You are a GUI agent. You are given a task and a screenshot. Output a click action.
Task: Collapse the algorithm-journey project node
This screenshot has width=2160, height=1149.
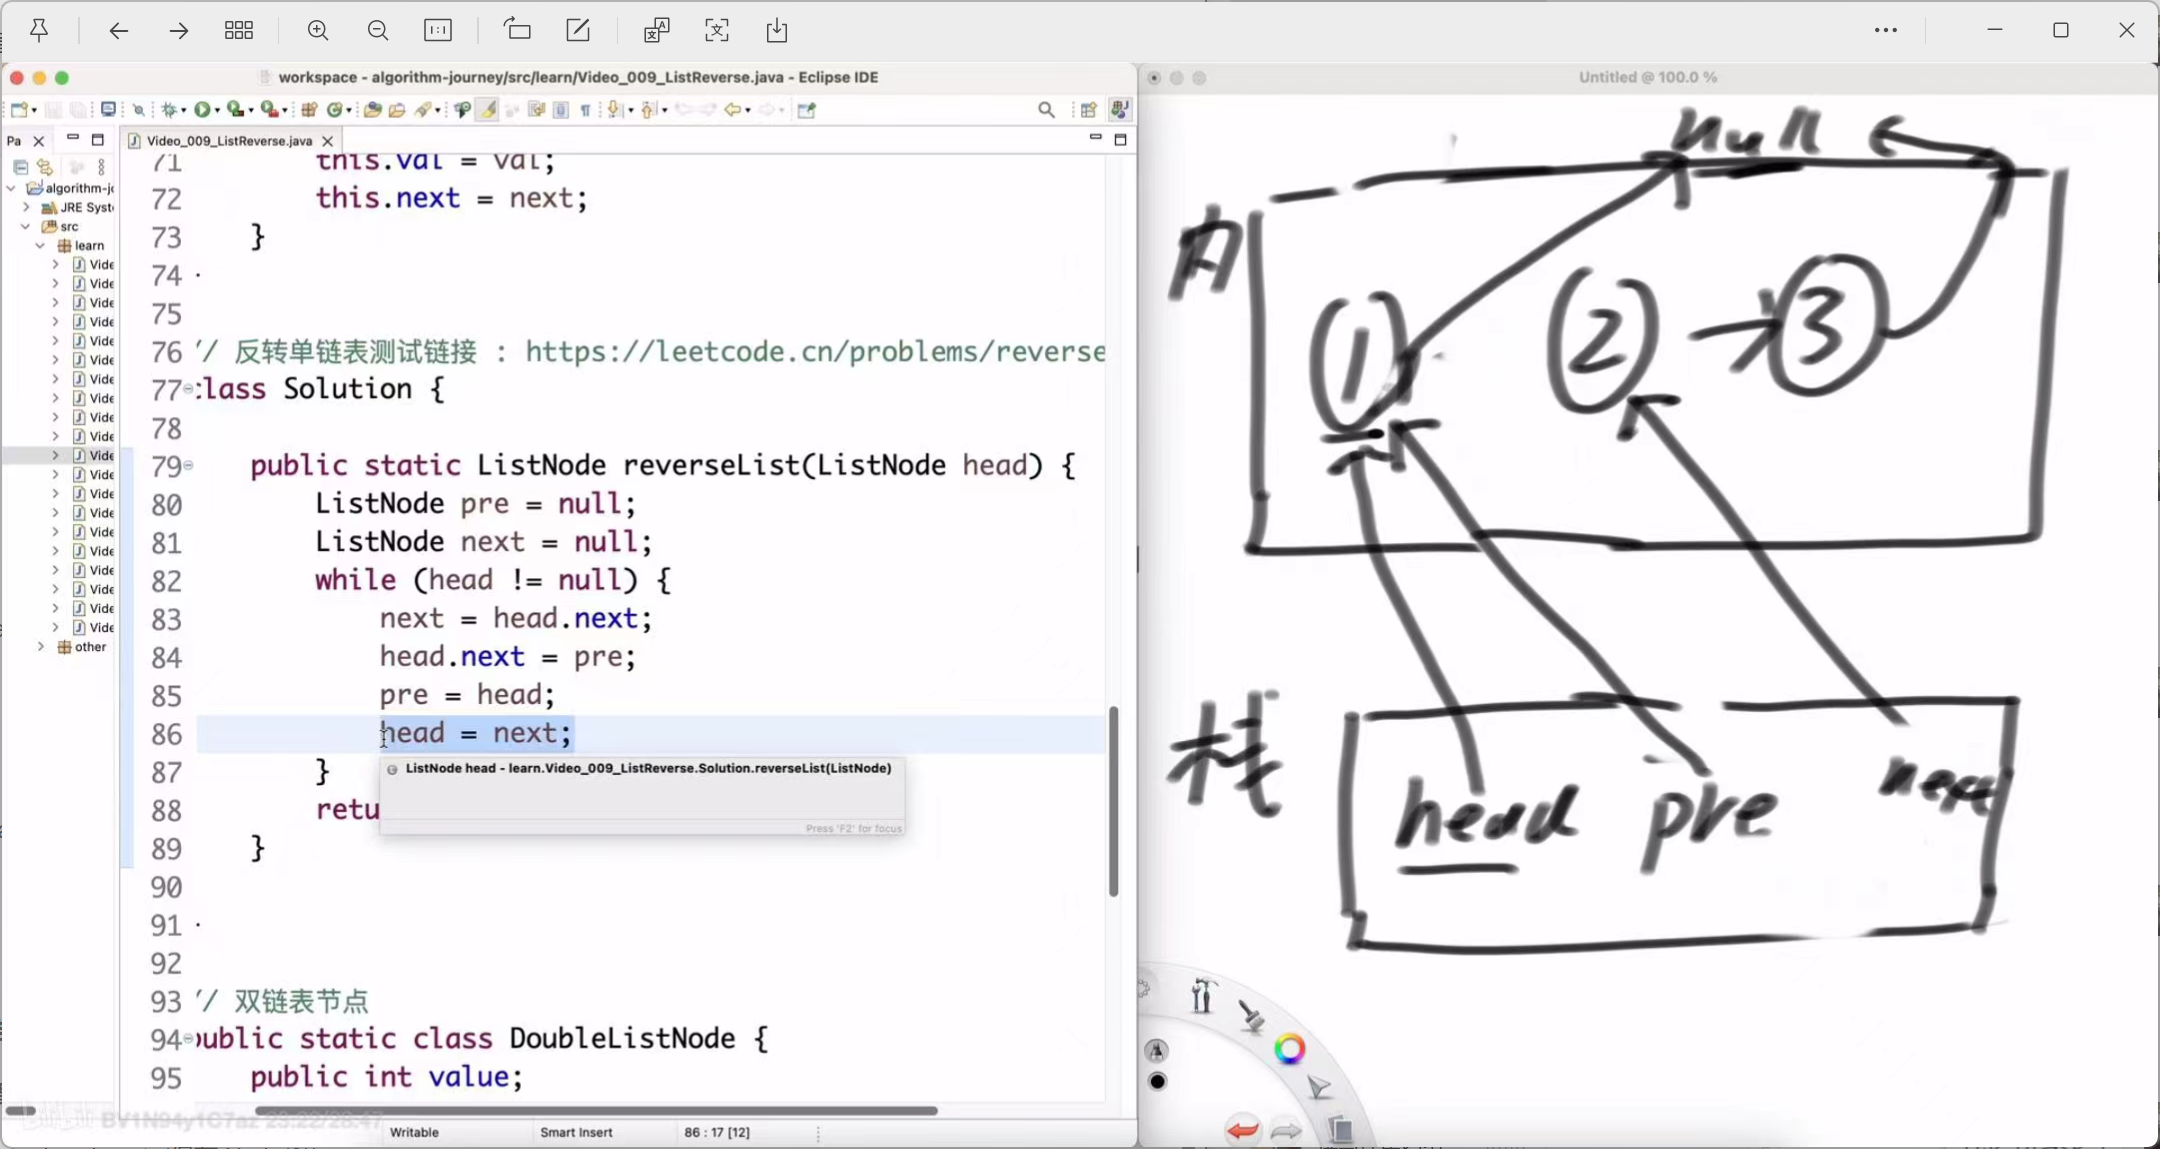click(x=11, y=188)
